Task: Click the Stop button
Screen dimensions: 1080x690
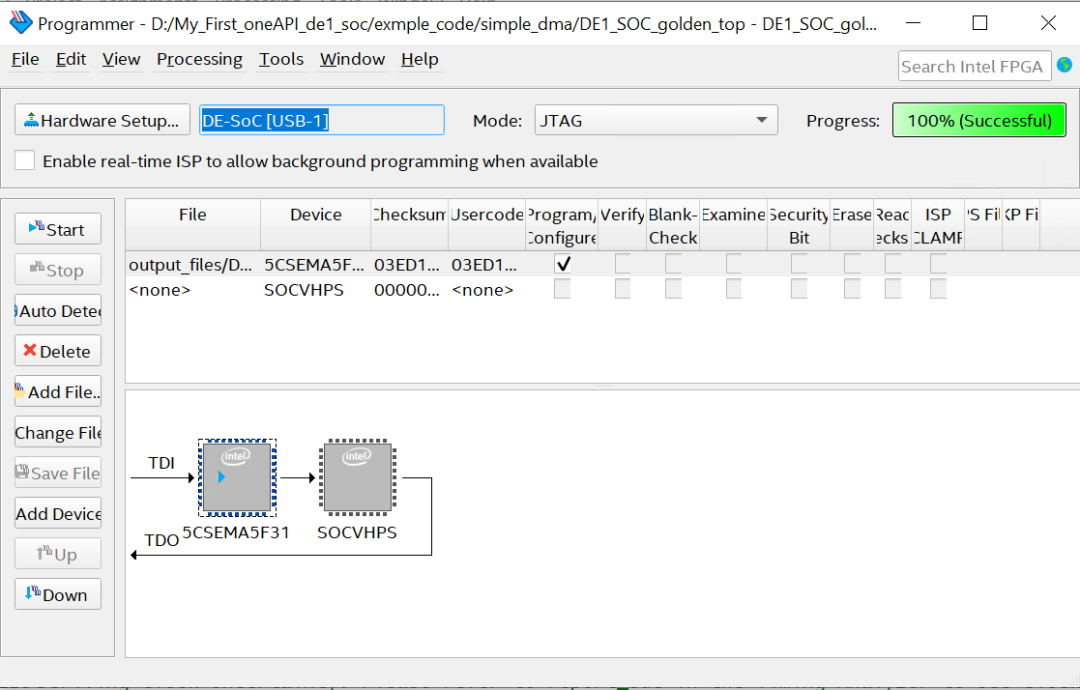Action: coord(58,270)
